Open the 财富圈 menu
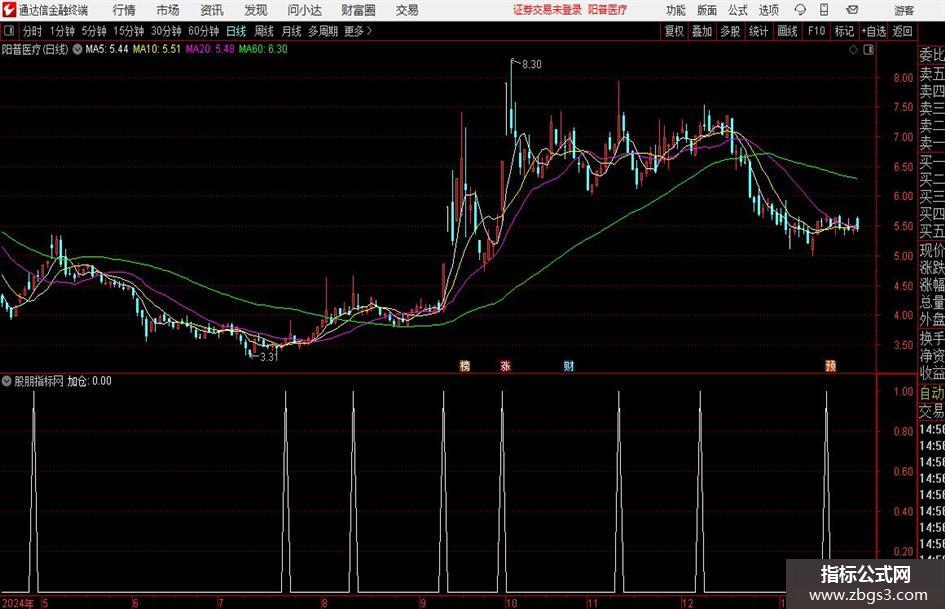The height and width of the screenshot is (609, 945). (x=358, y=10)
